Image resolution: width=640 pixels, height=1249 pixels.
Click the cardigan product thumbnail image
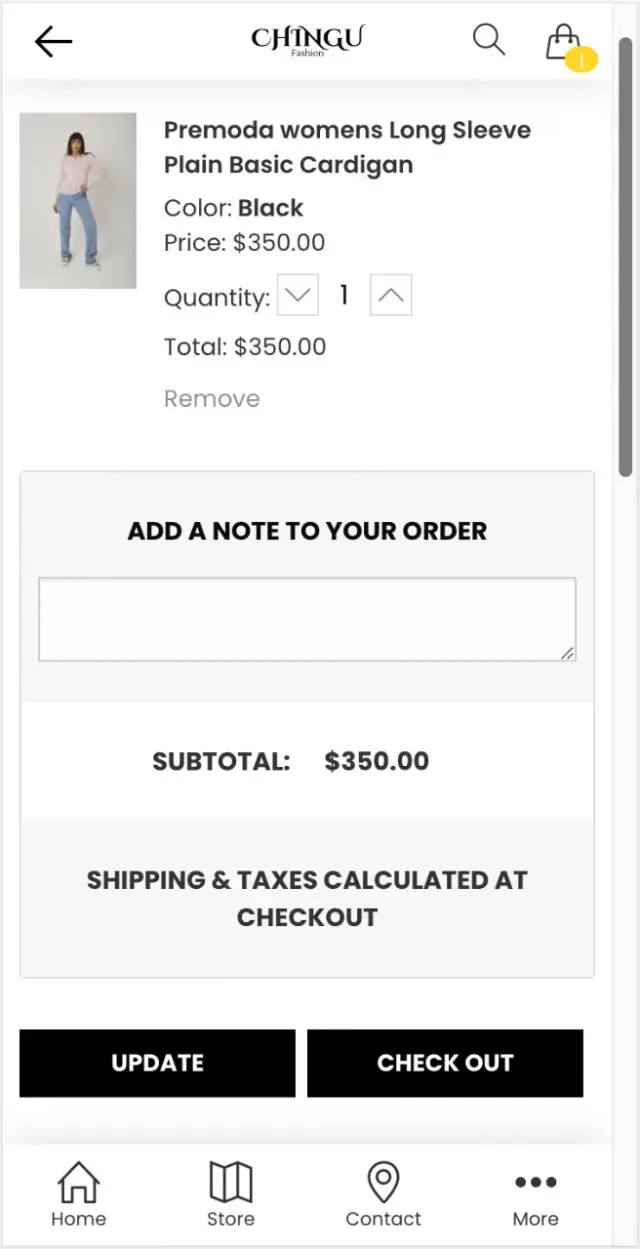tap(78, 200)
